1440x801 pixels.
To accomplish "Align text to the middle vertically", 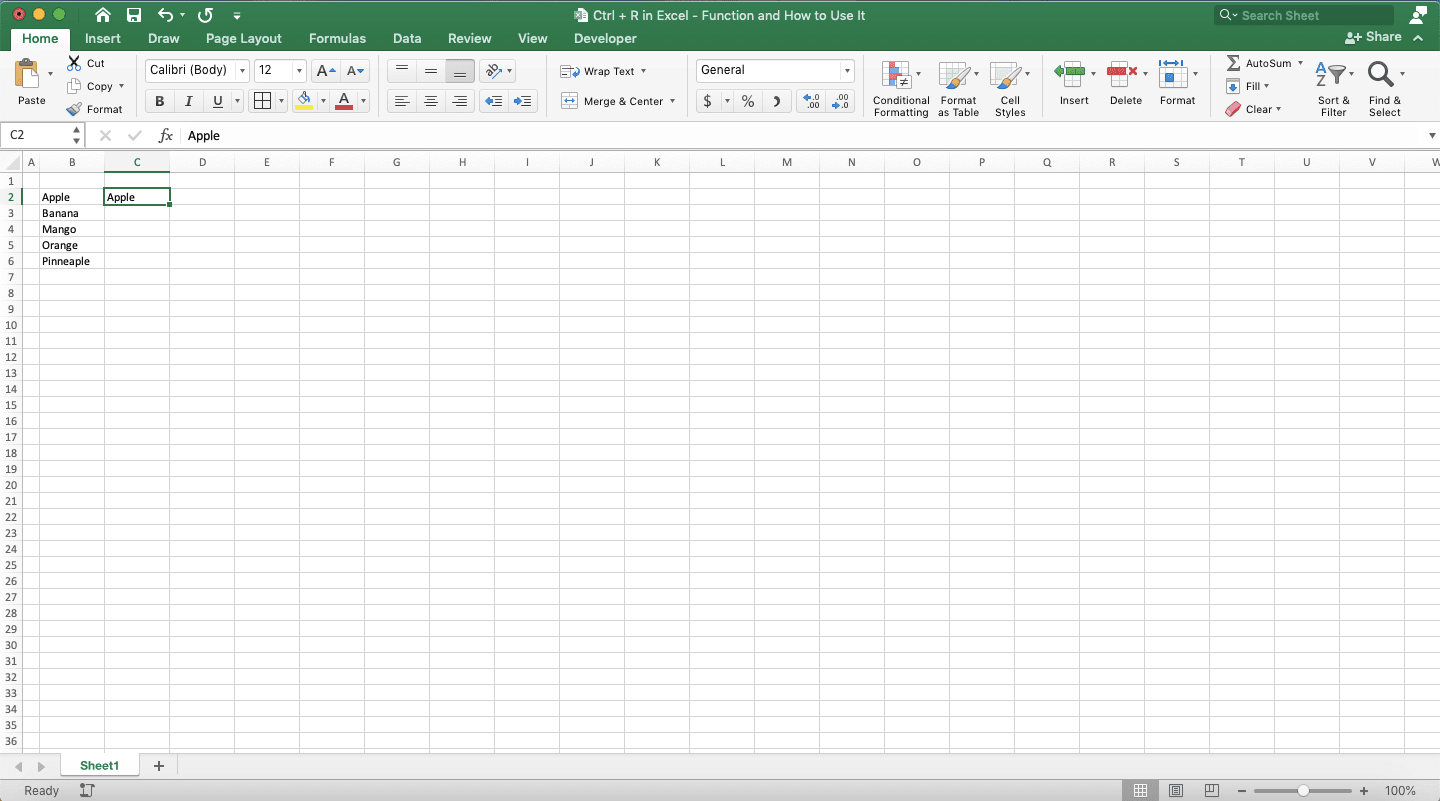I will click(431, 71).
